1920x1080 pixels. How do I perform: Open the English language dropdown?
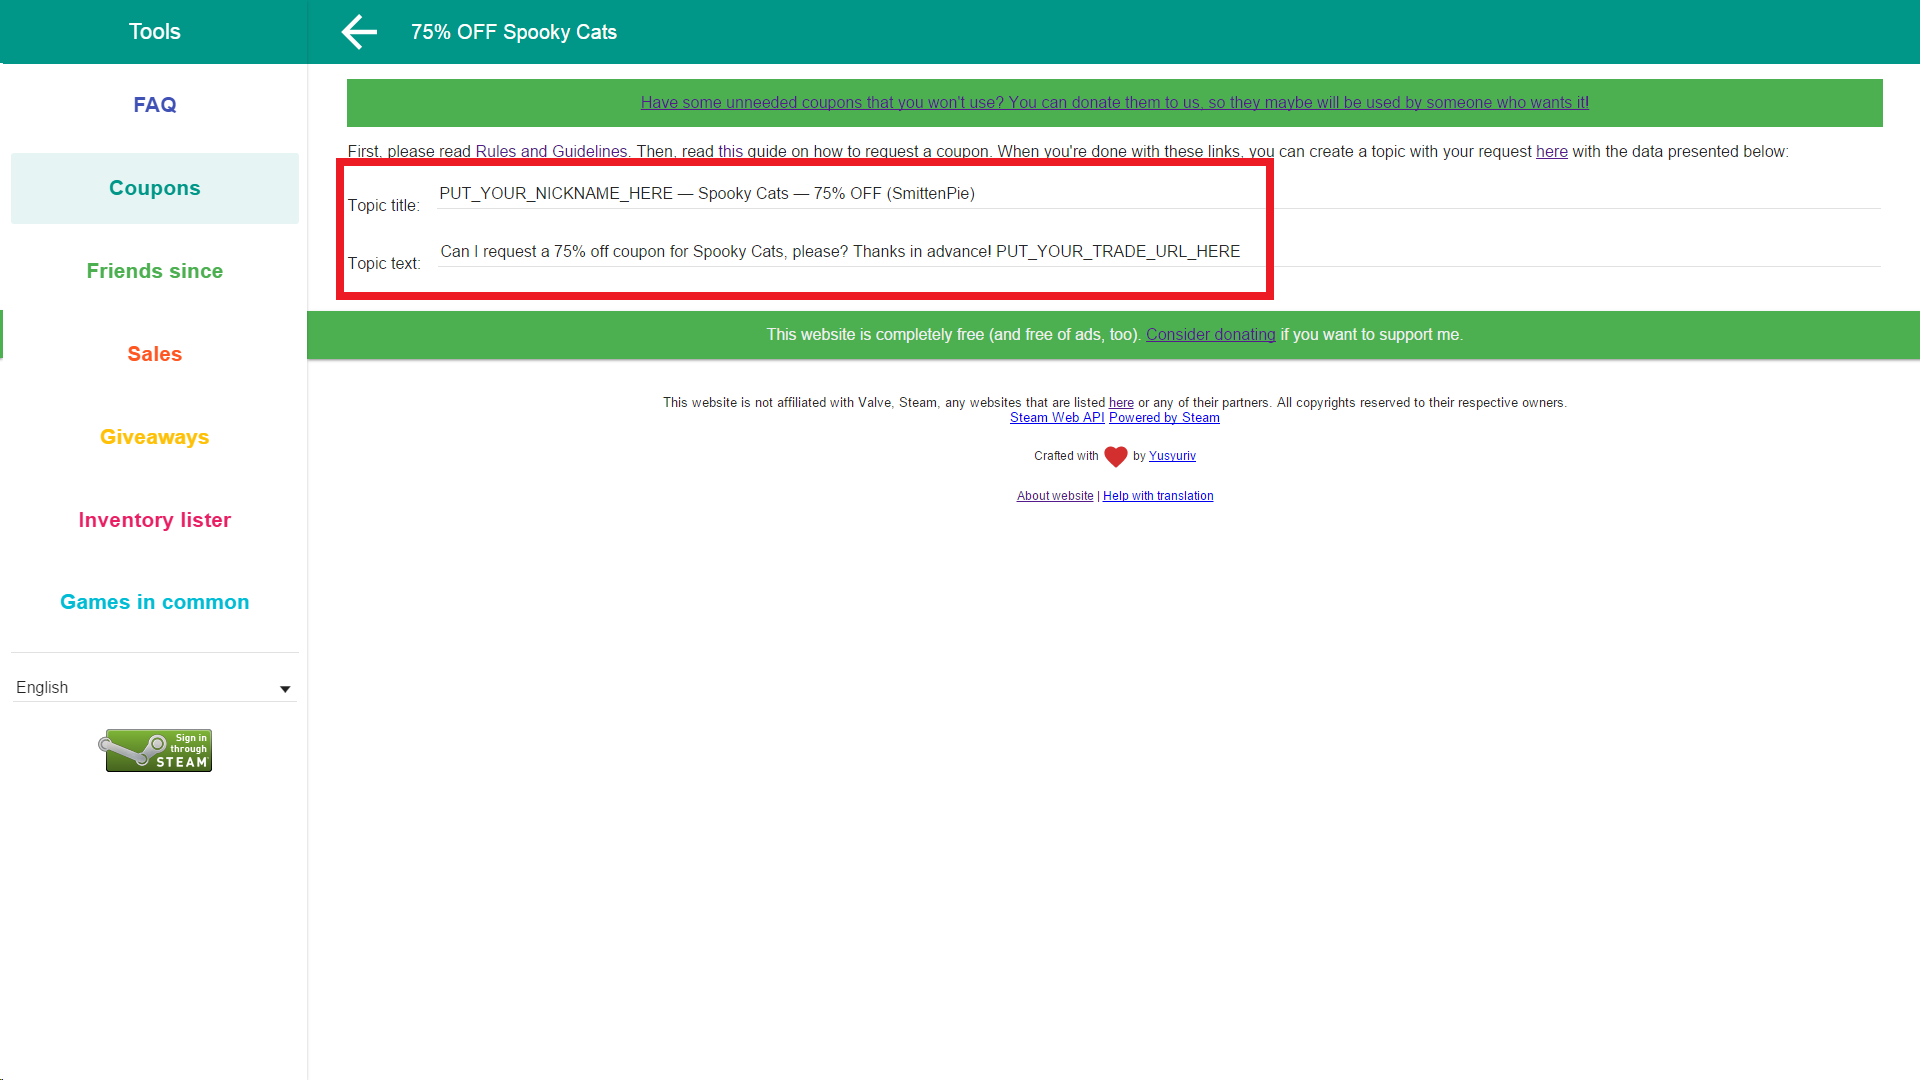click(x=154, y=688)
